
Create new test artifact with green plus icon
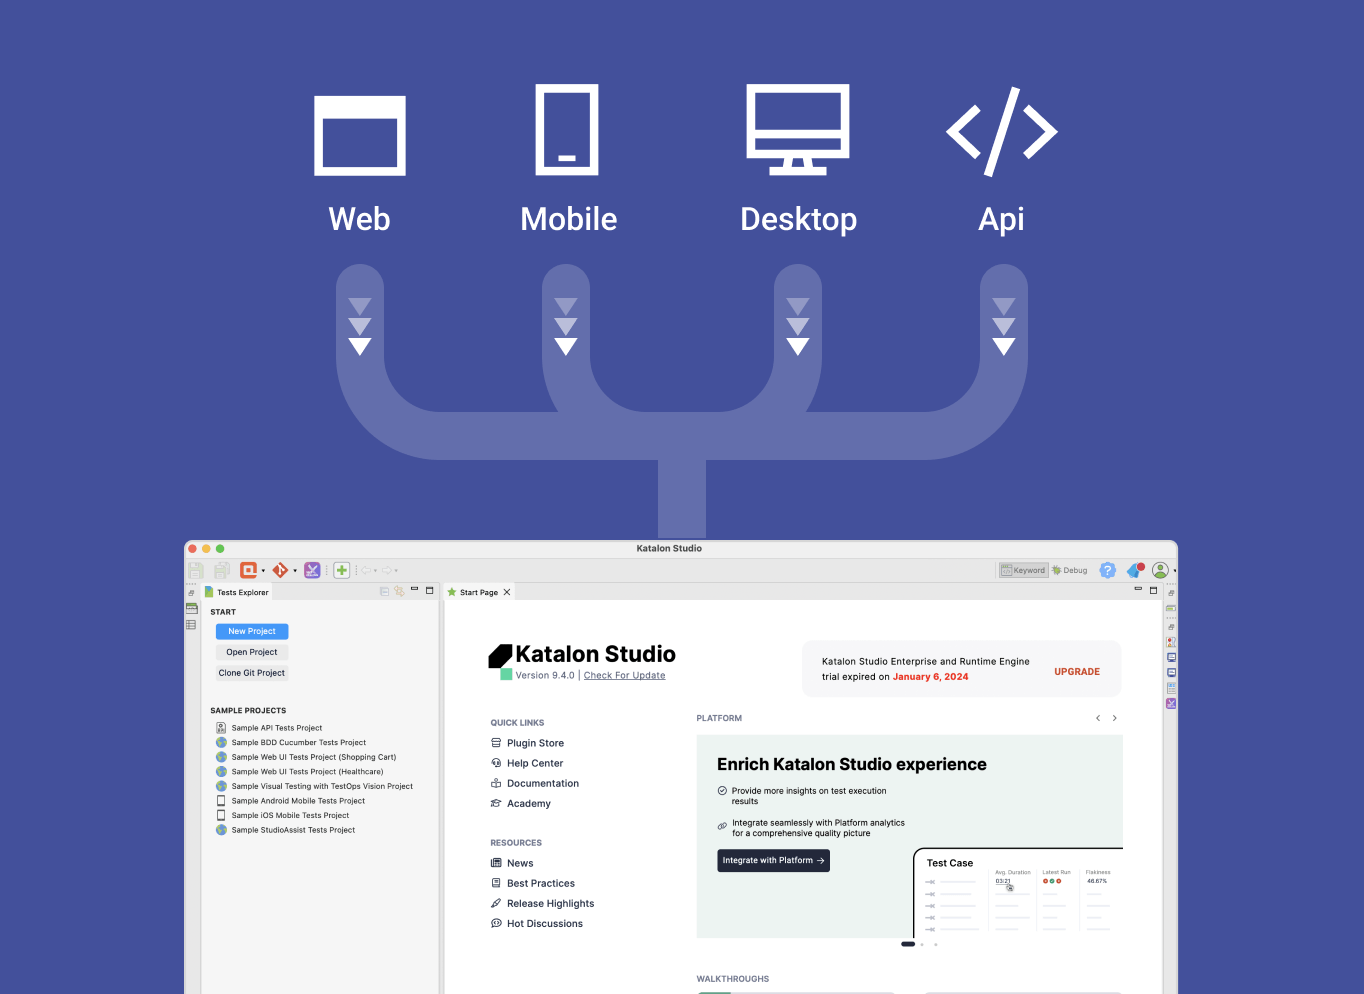342,570
